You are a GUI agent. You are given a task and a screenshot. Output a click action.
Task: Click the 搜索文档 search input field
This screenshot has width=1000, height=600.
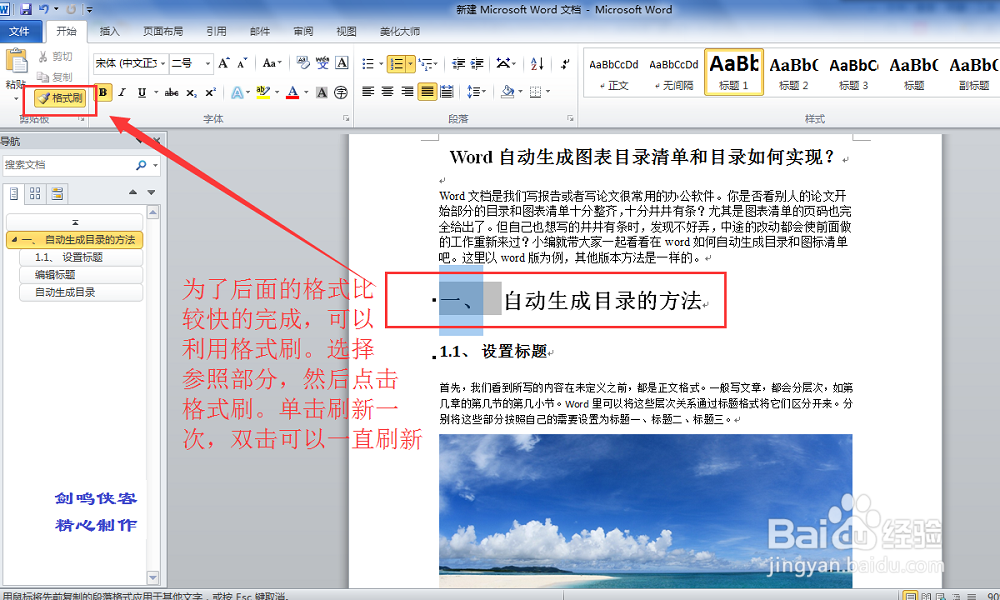tap(68, 165)
